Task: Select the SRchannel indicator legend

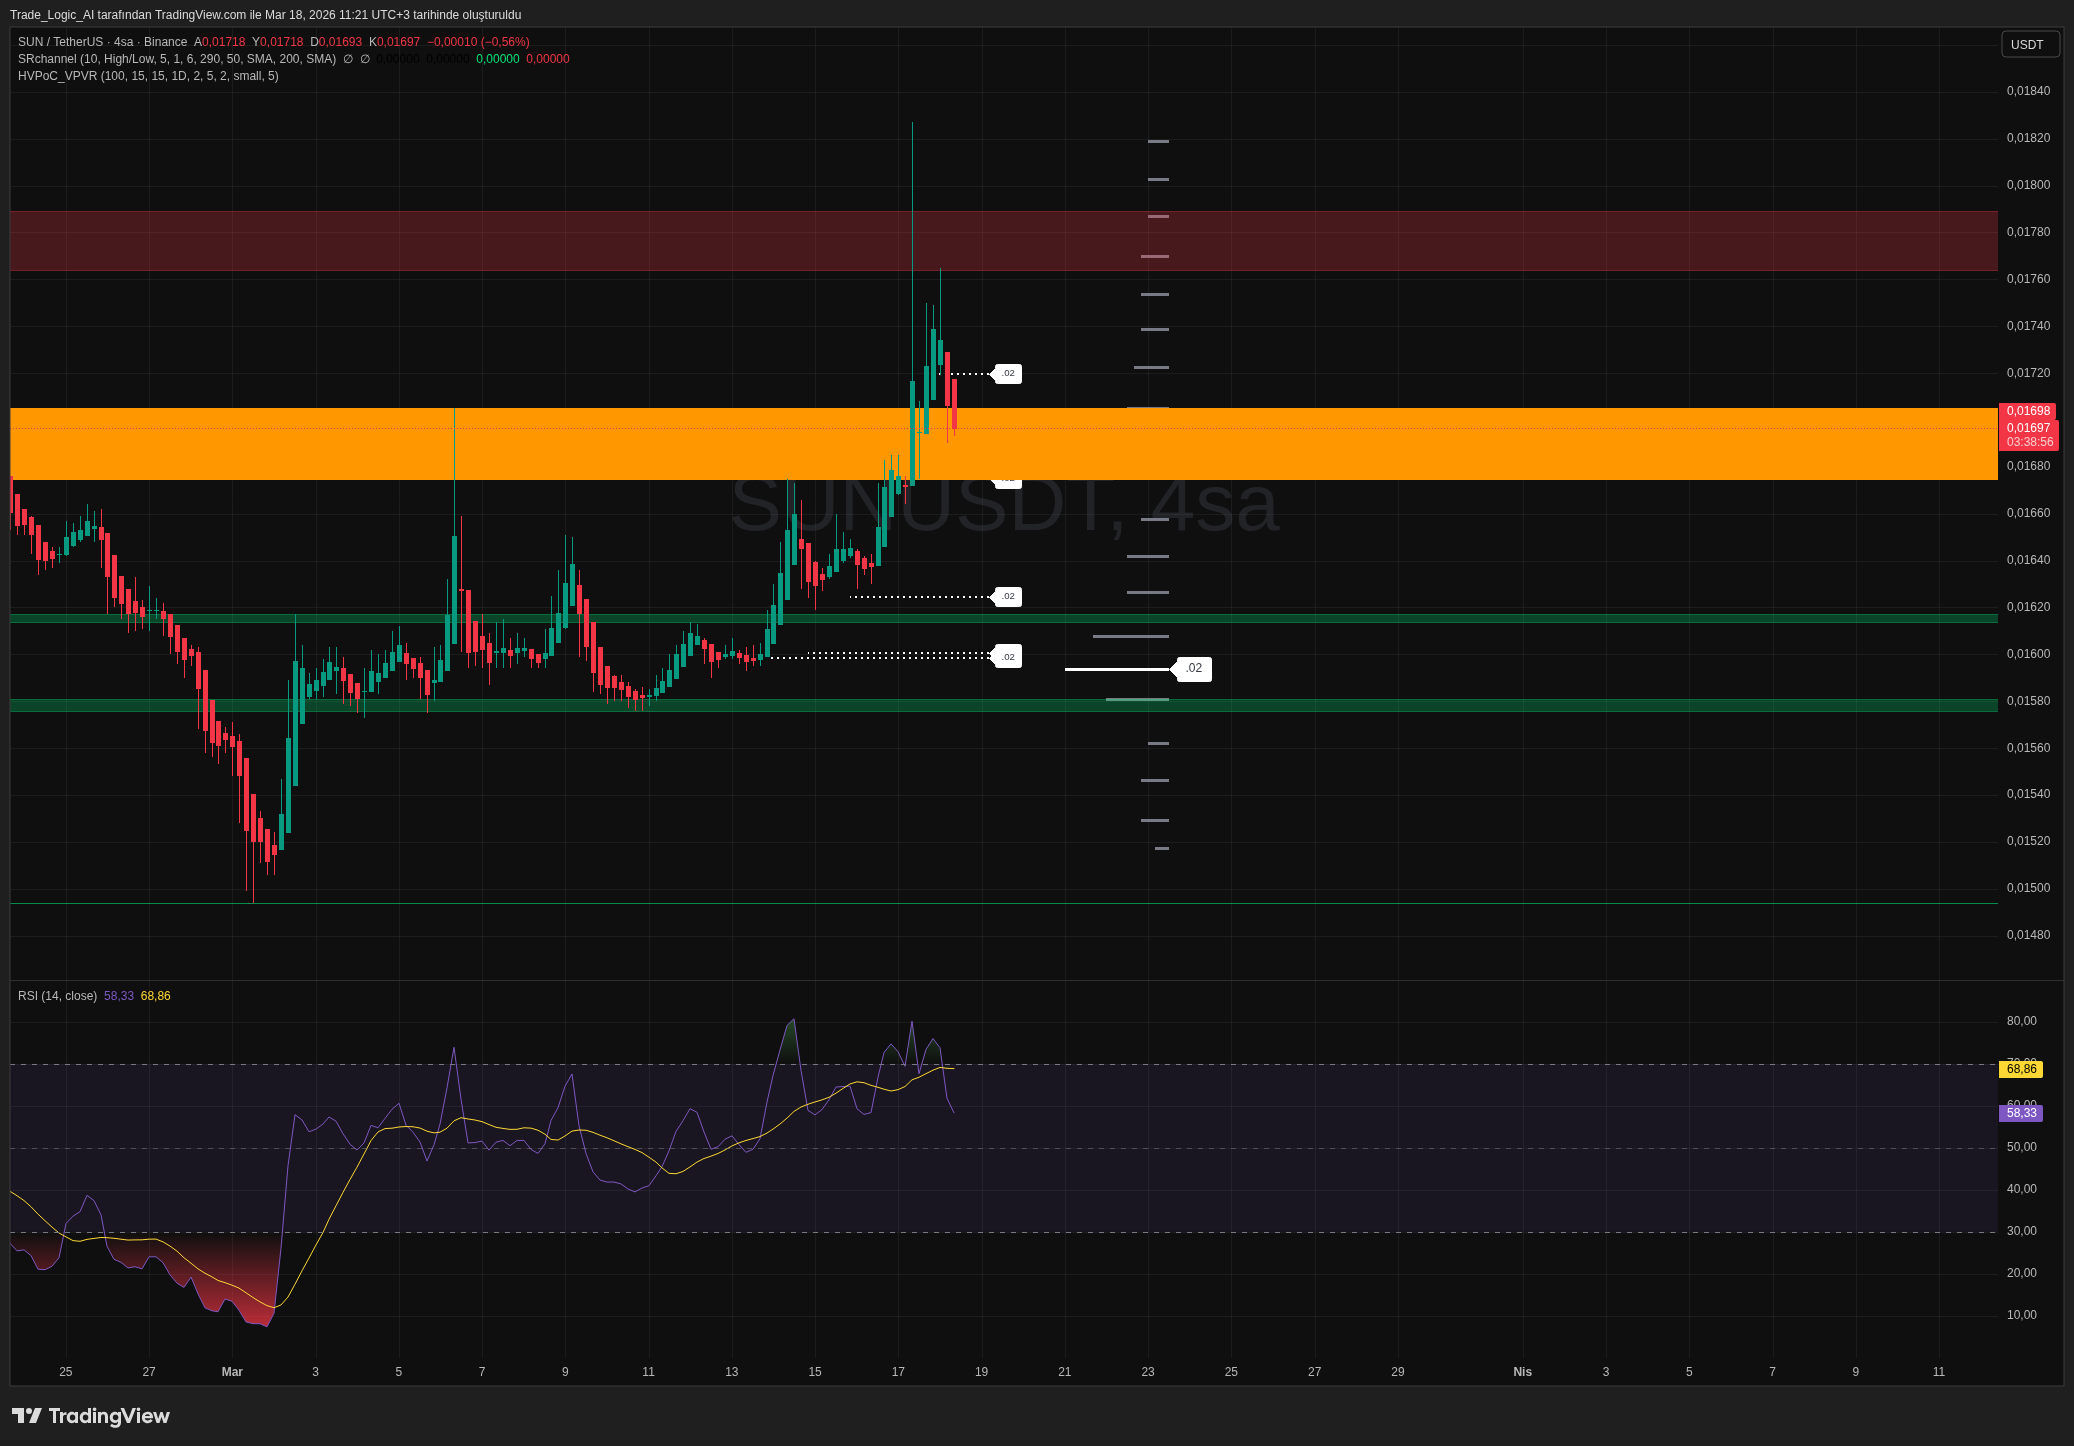Action: point(177,59)
